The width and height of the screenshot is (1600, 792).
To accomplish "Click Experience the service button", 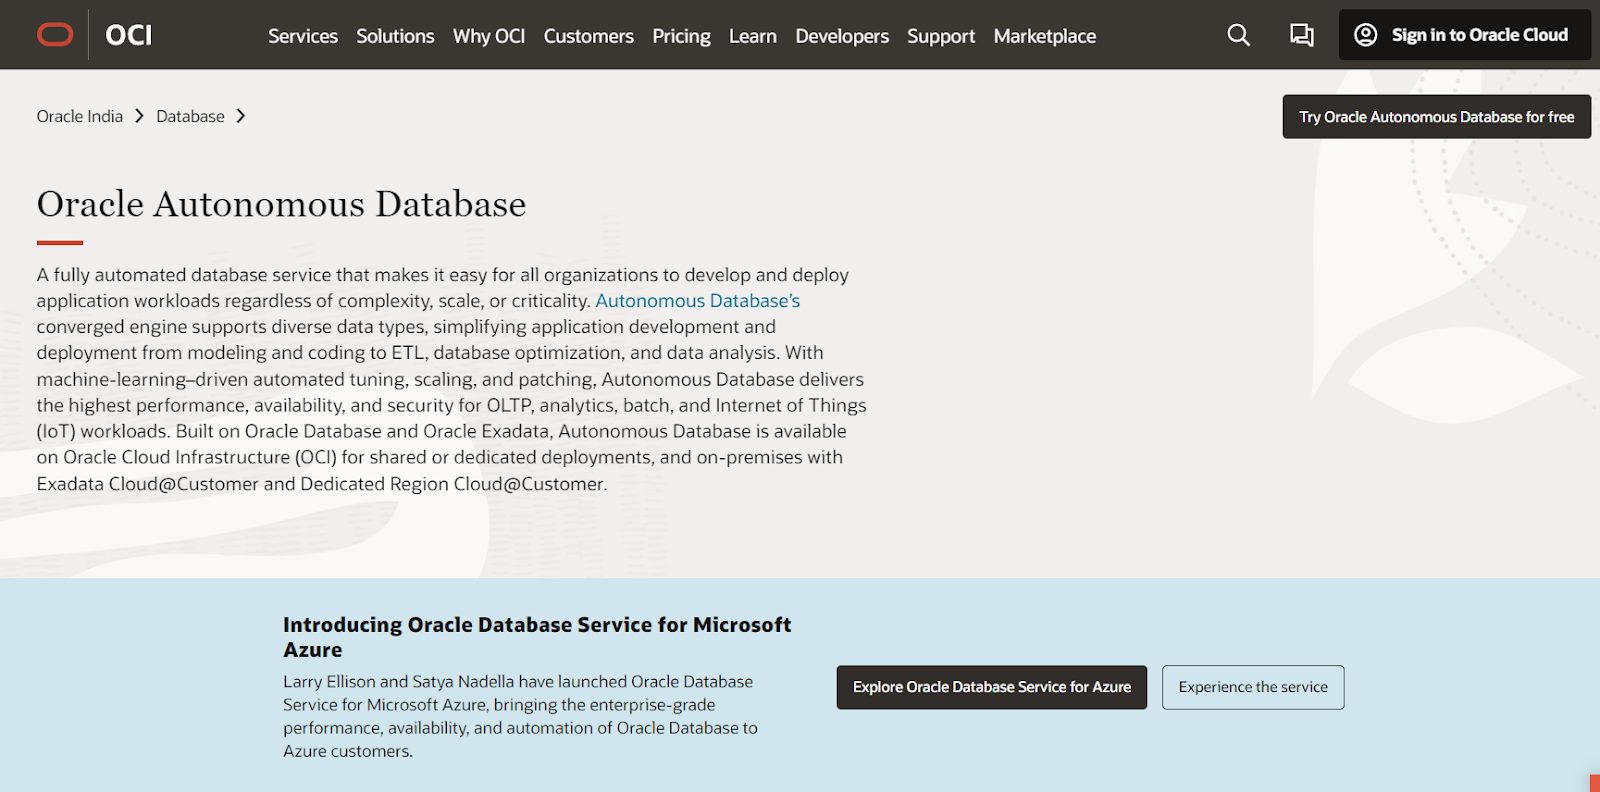I will pyautogui.click(x=1253, y=687).
